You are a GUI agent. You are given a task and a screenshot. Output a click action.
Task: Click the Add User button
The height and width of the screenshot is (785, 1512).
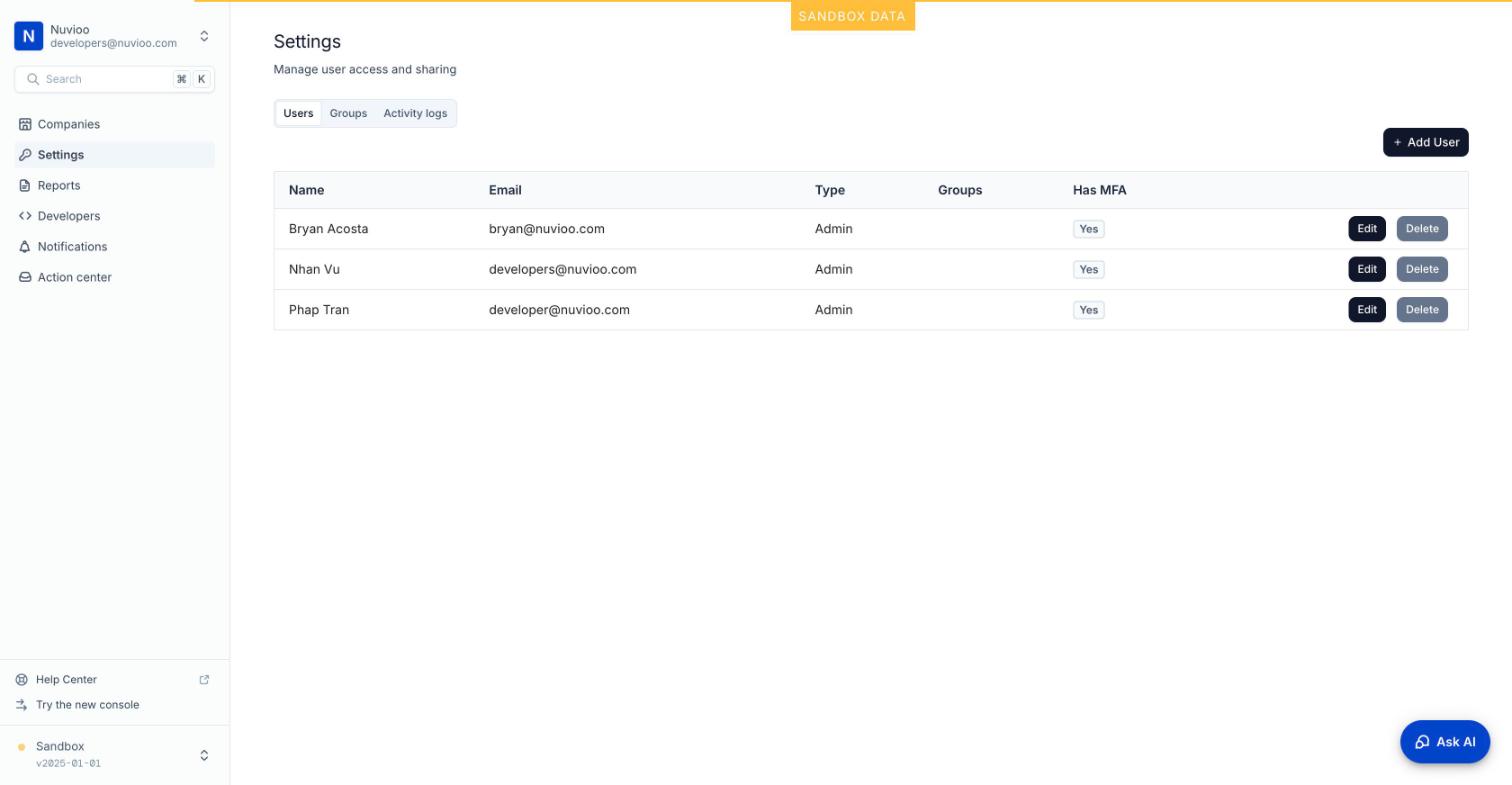point(1425,142)
